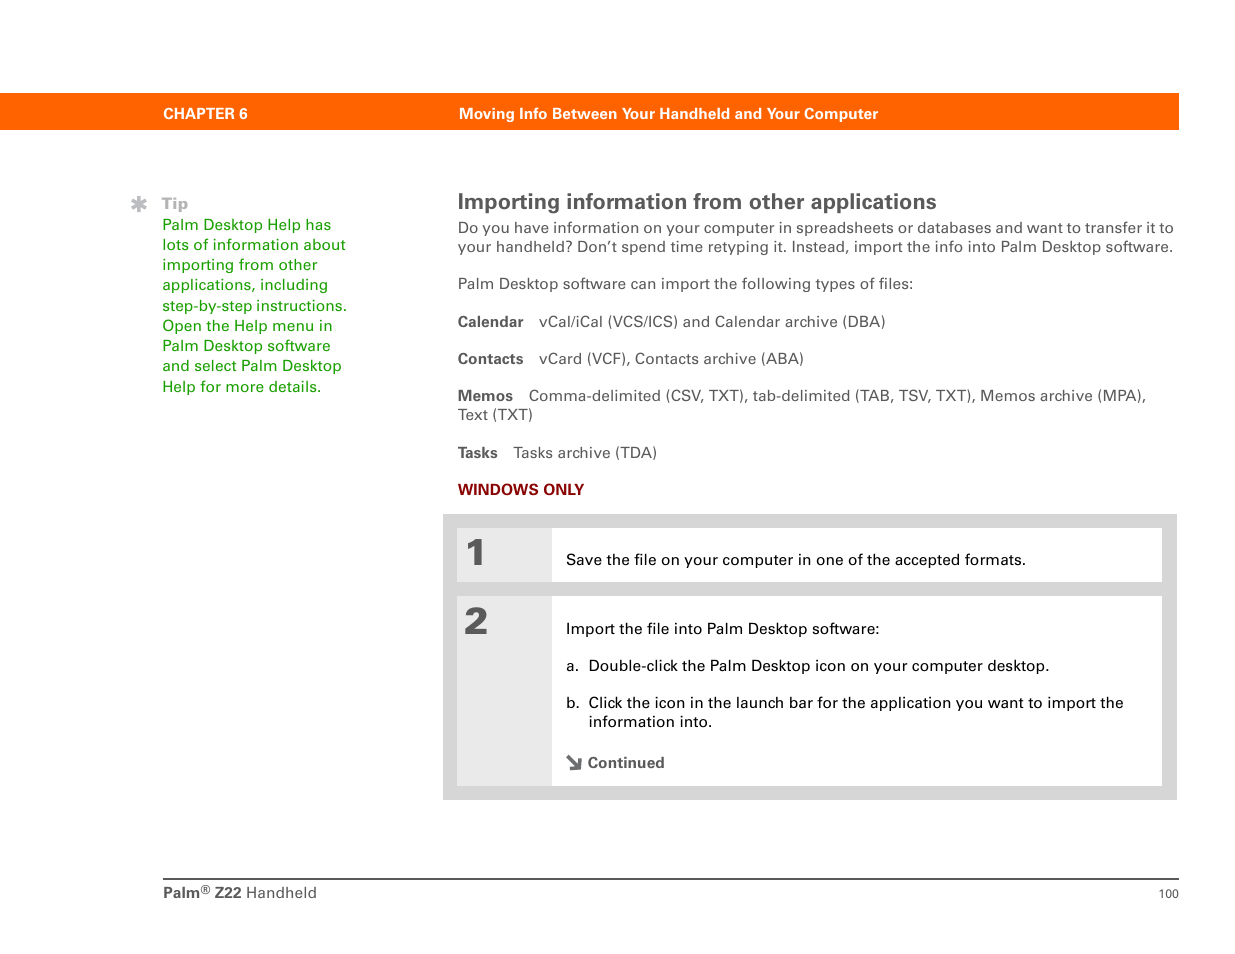Click the 'WINDOWS ONLY' red label
Screen dimensions: 1235x954
coord(521,490)
